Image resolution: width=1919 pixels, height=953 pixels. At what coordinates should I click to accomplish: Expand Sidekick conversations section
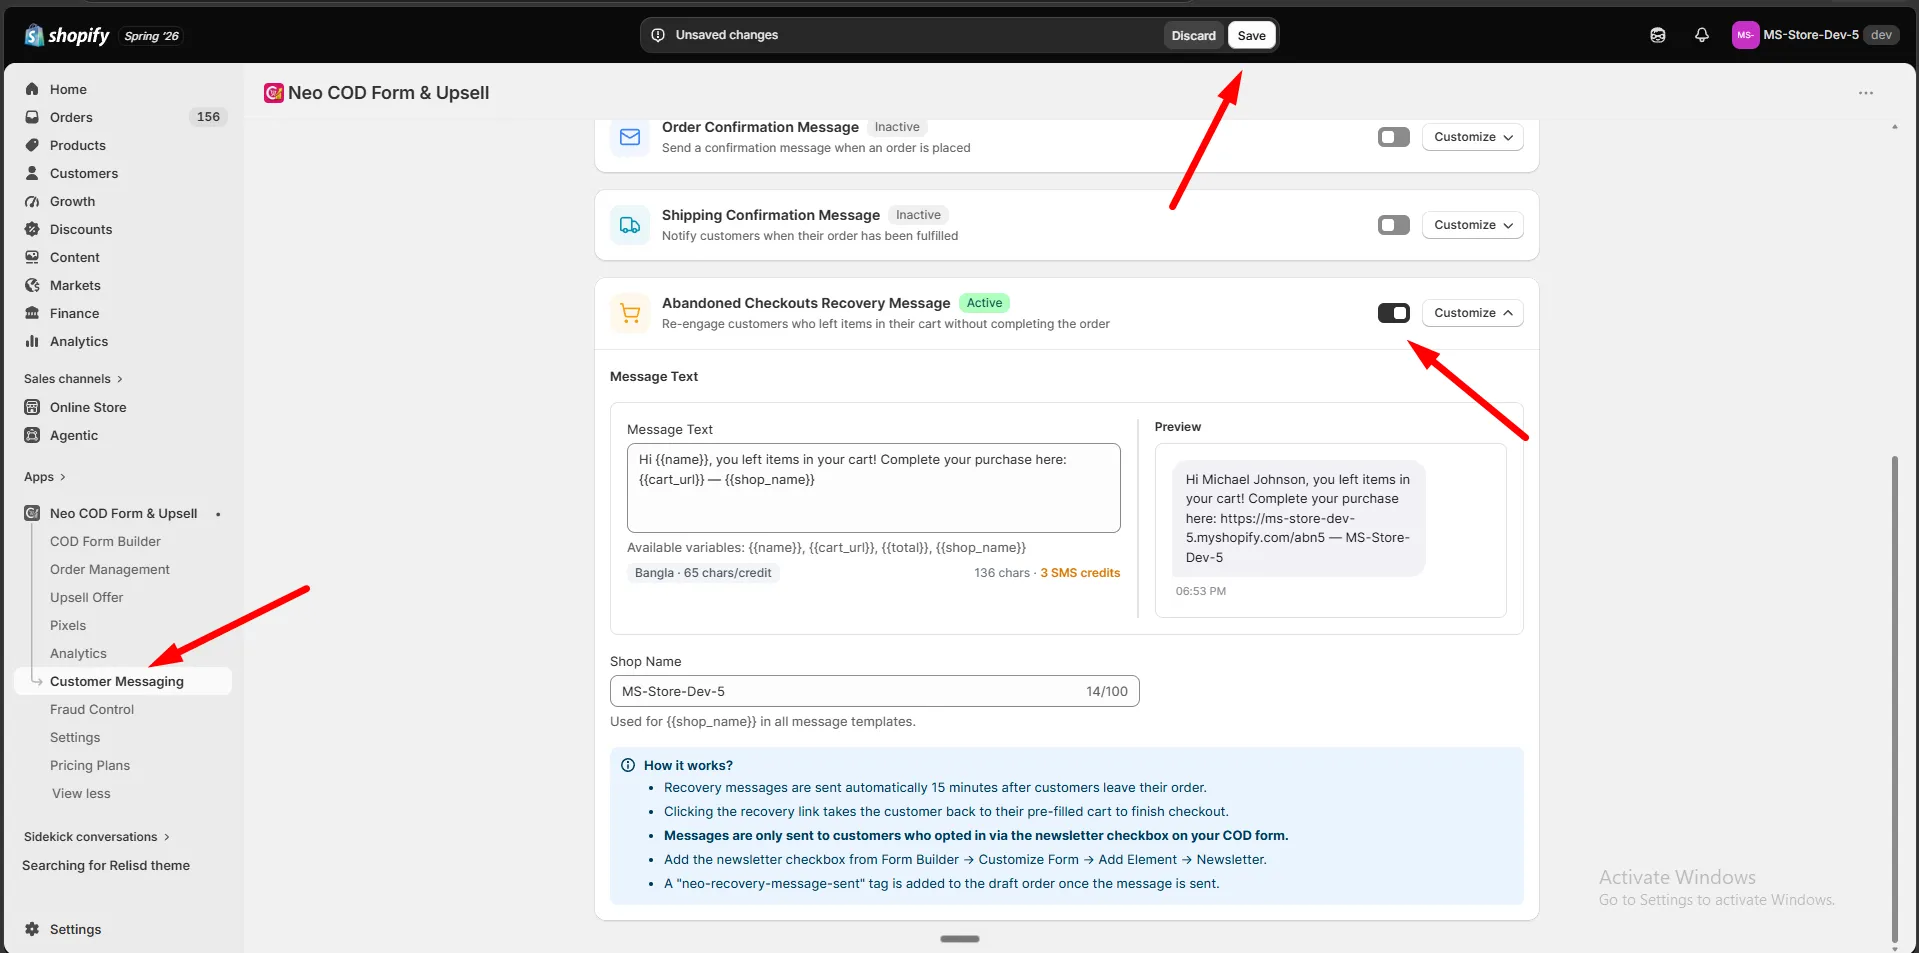click(x=97, y=837)
